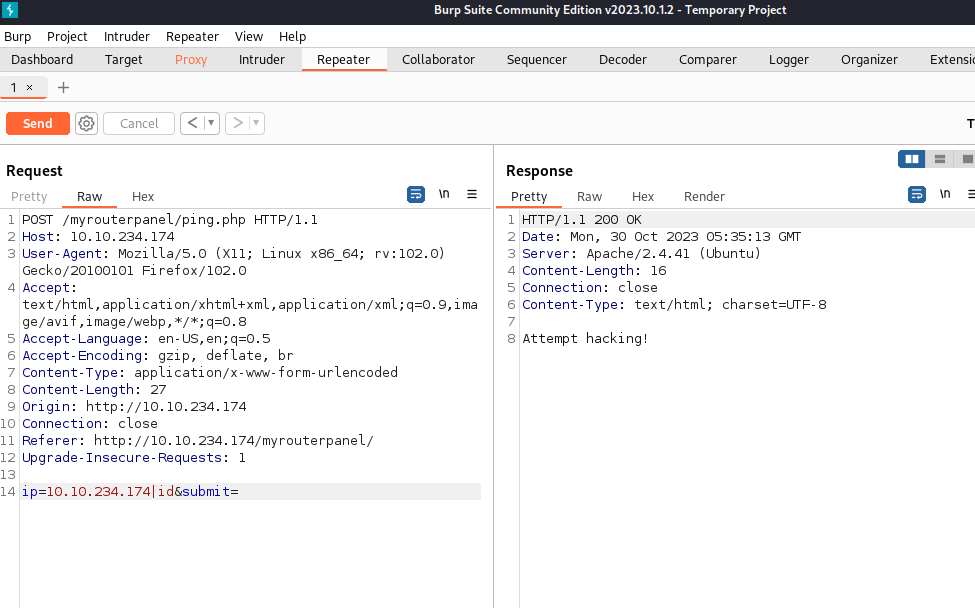Select side-by-side layout view icon

pyautogui.click(x=911, y=159)
